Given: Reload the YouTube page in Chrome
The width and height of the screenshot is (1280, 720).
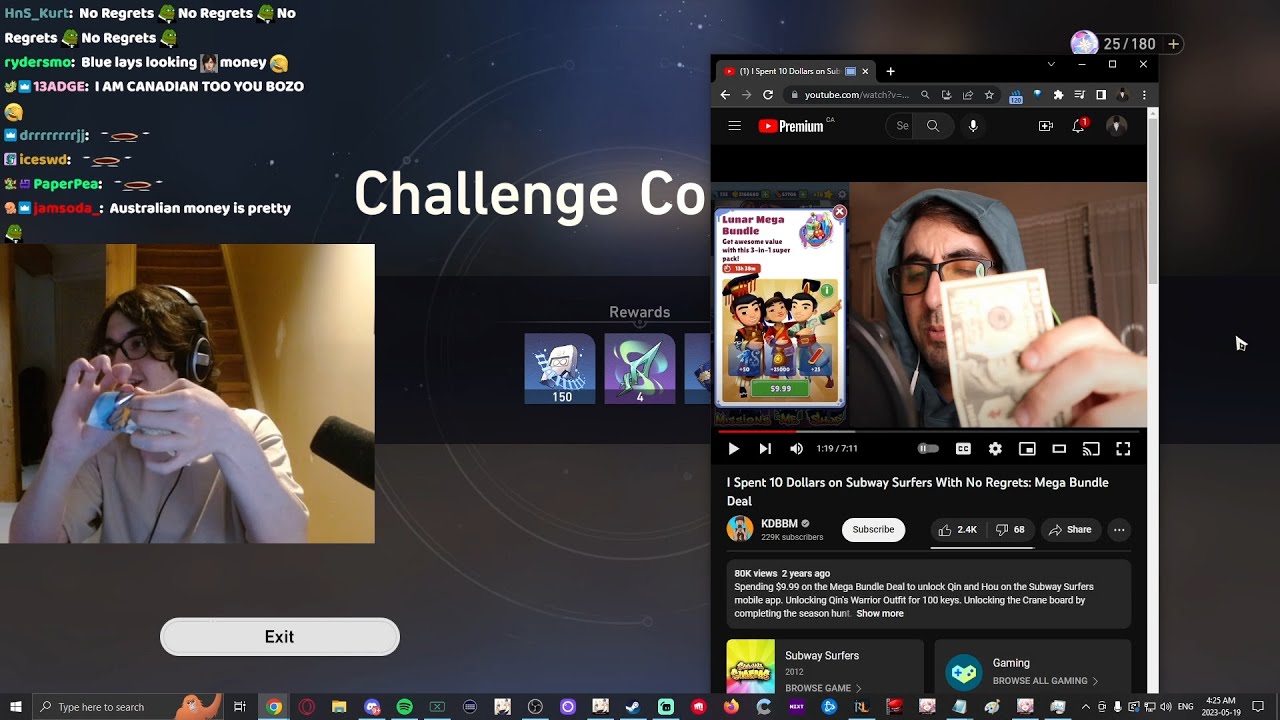Looking at the screenshot, I should (768, 95).
